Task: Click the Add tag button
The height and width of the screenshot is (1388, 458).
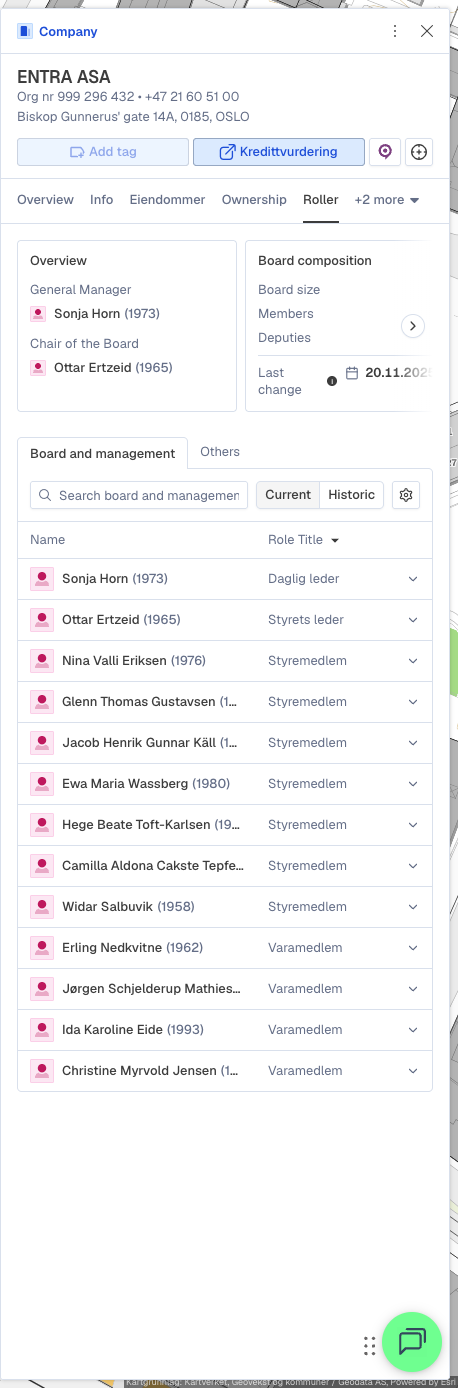Action: [103, 152]
